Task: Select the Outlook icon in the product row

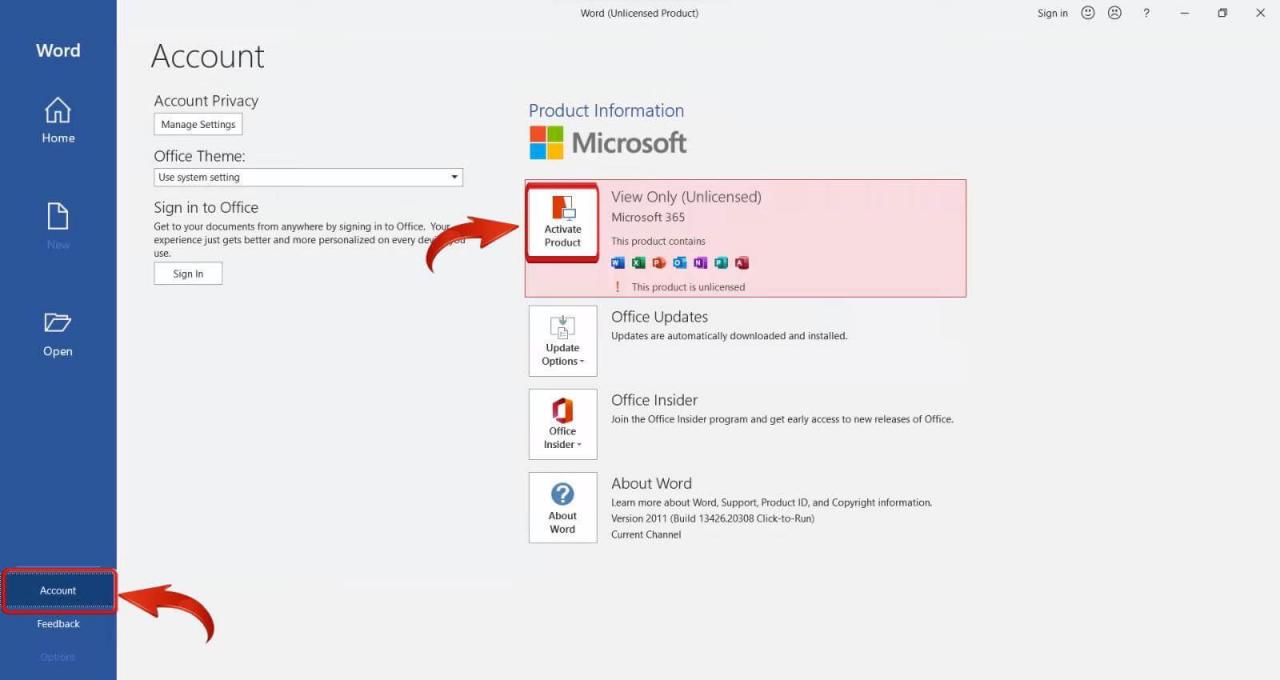Action: (679, 262)
